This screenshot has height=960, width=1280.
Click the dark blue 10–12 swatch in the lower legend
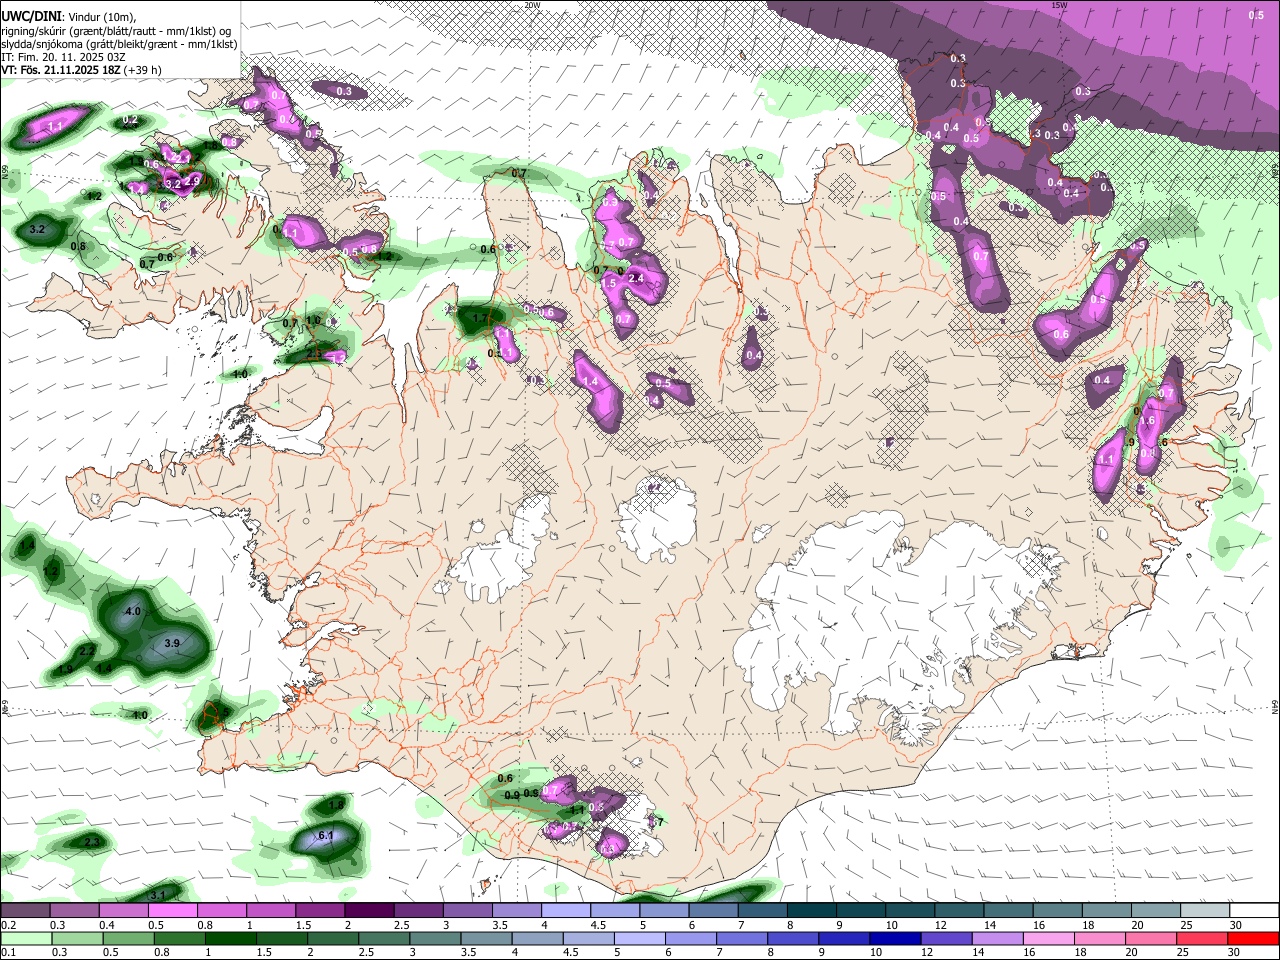[x=894, y=938]
